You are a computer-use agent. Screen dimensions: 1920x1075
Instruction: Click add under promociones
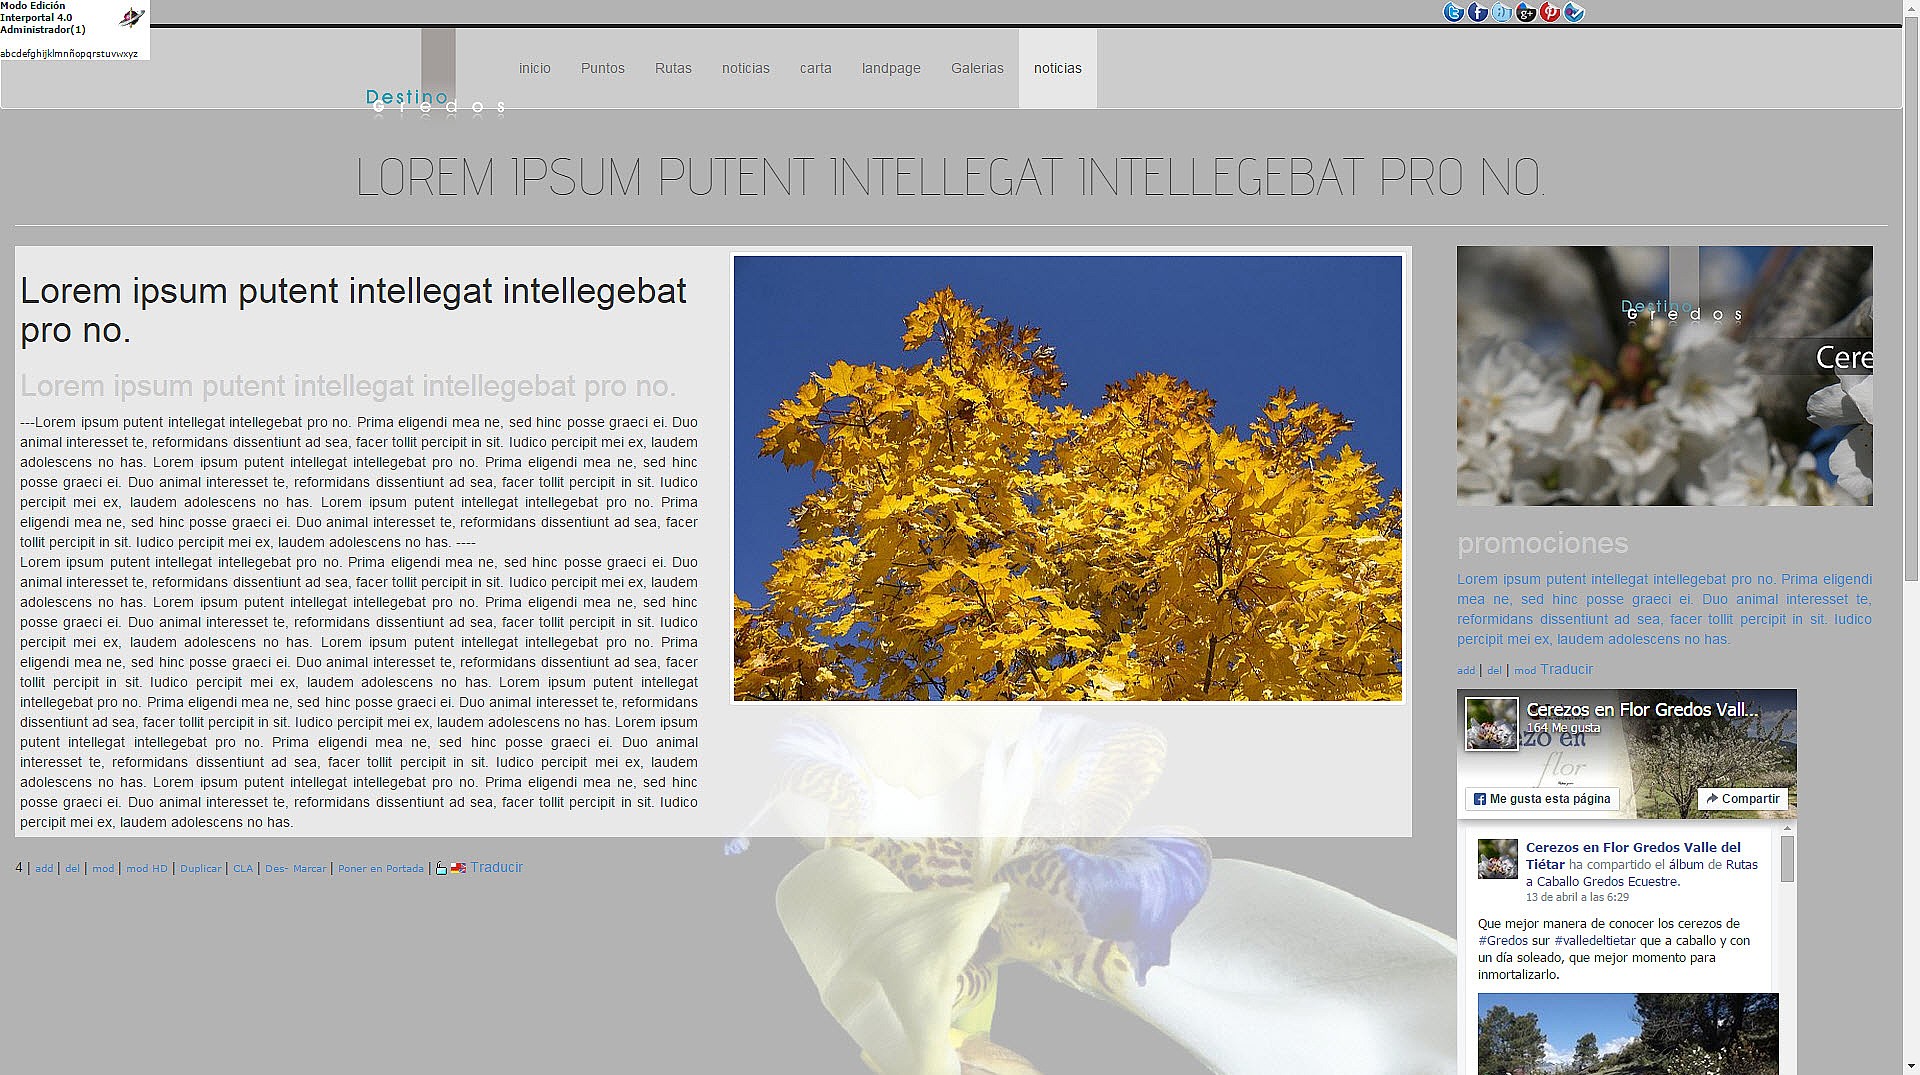(x=1466, y=671)
